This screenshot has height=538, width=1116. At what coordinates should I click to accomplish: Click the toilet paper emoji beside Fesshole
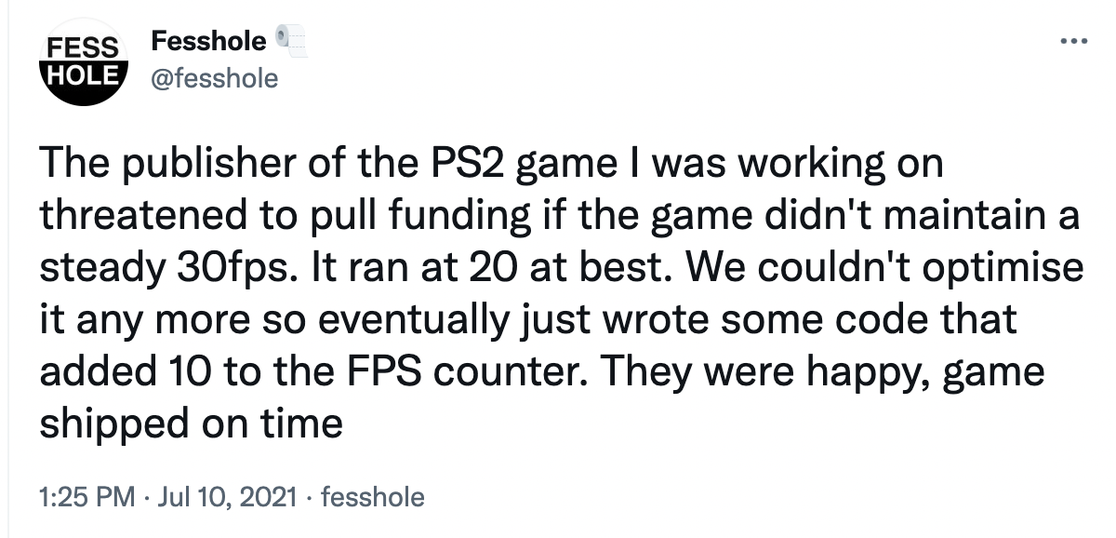288,41
